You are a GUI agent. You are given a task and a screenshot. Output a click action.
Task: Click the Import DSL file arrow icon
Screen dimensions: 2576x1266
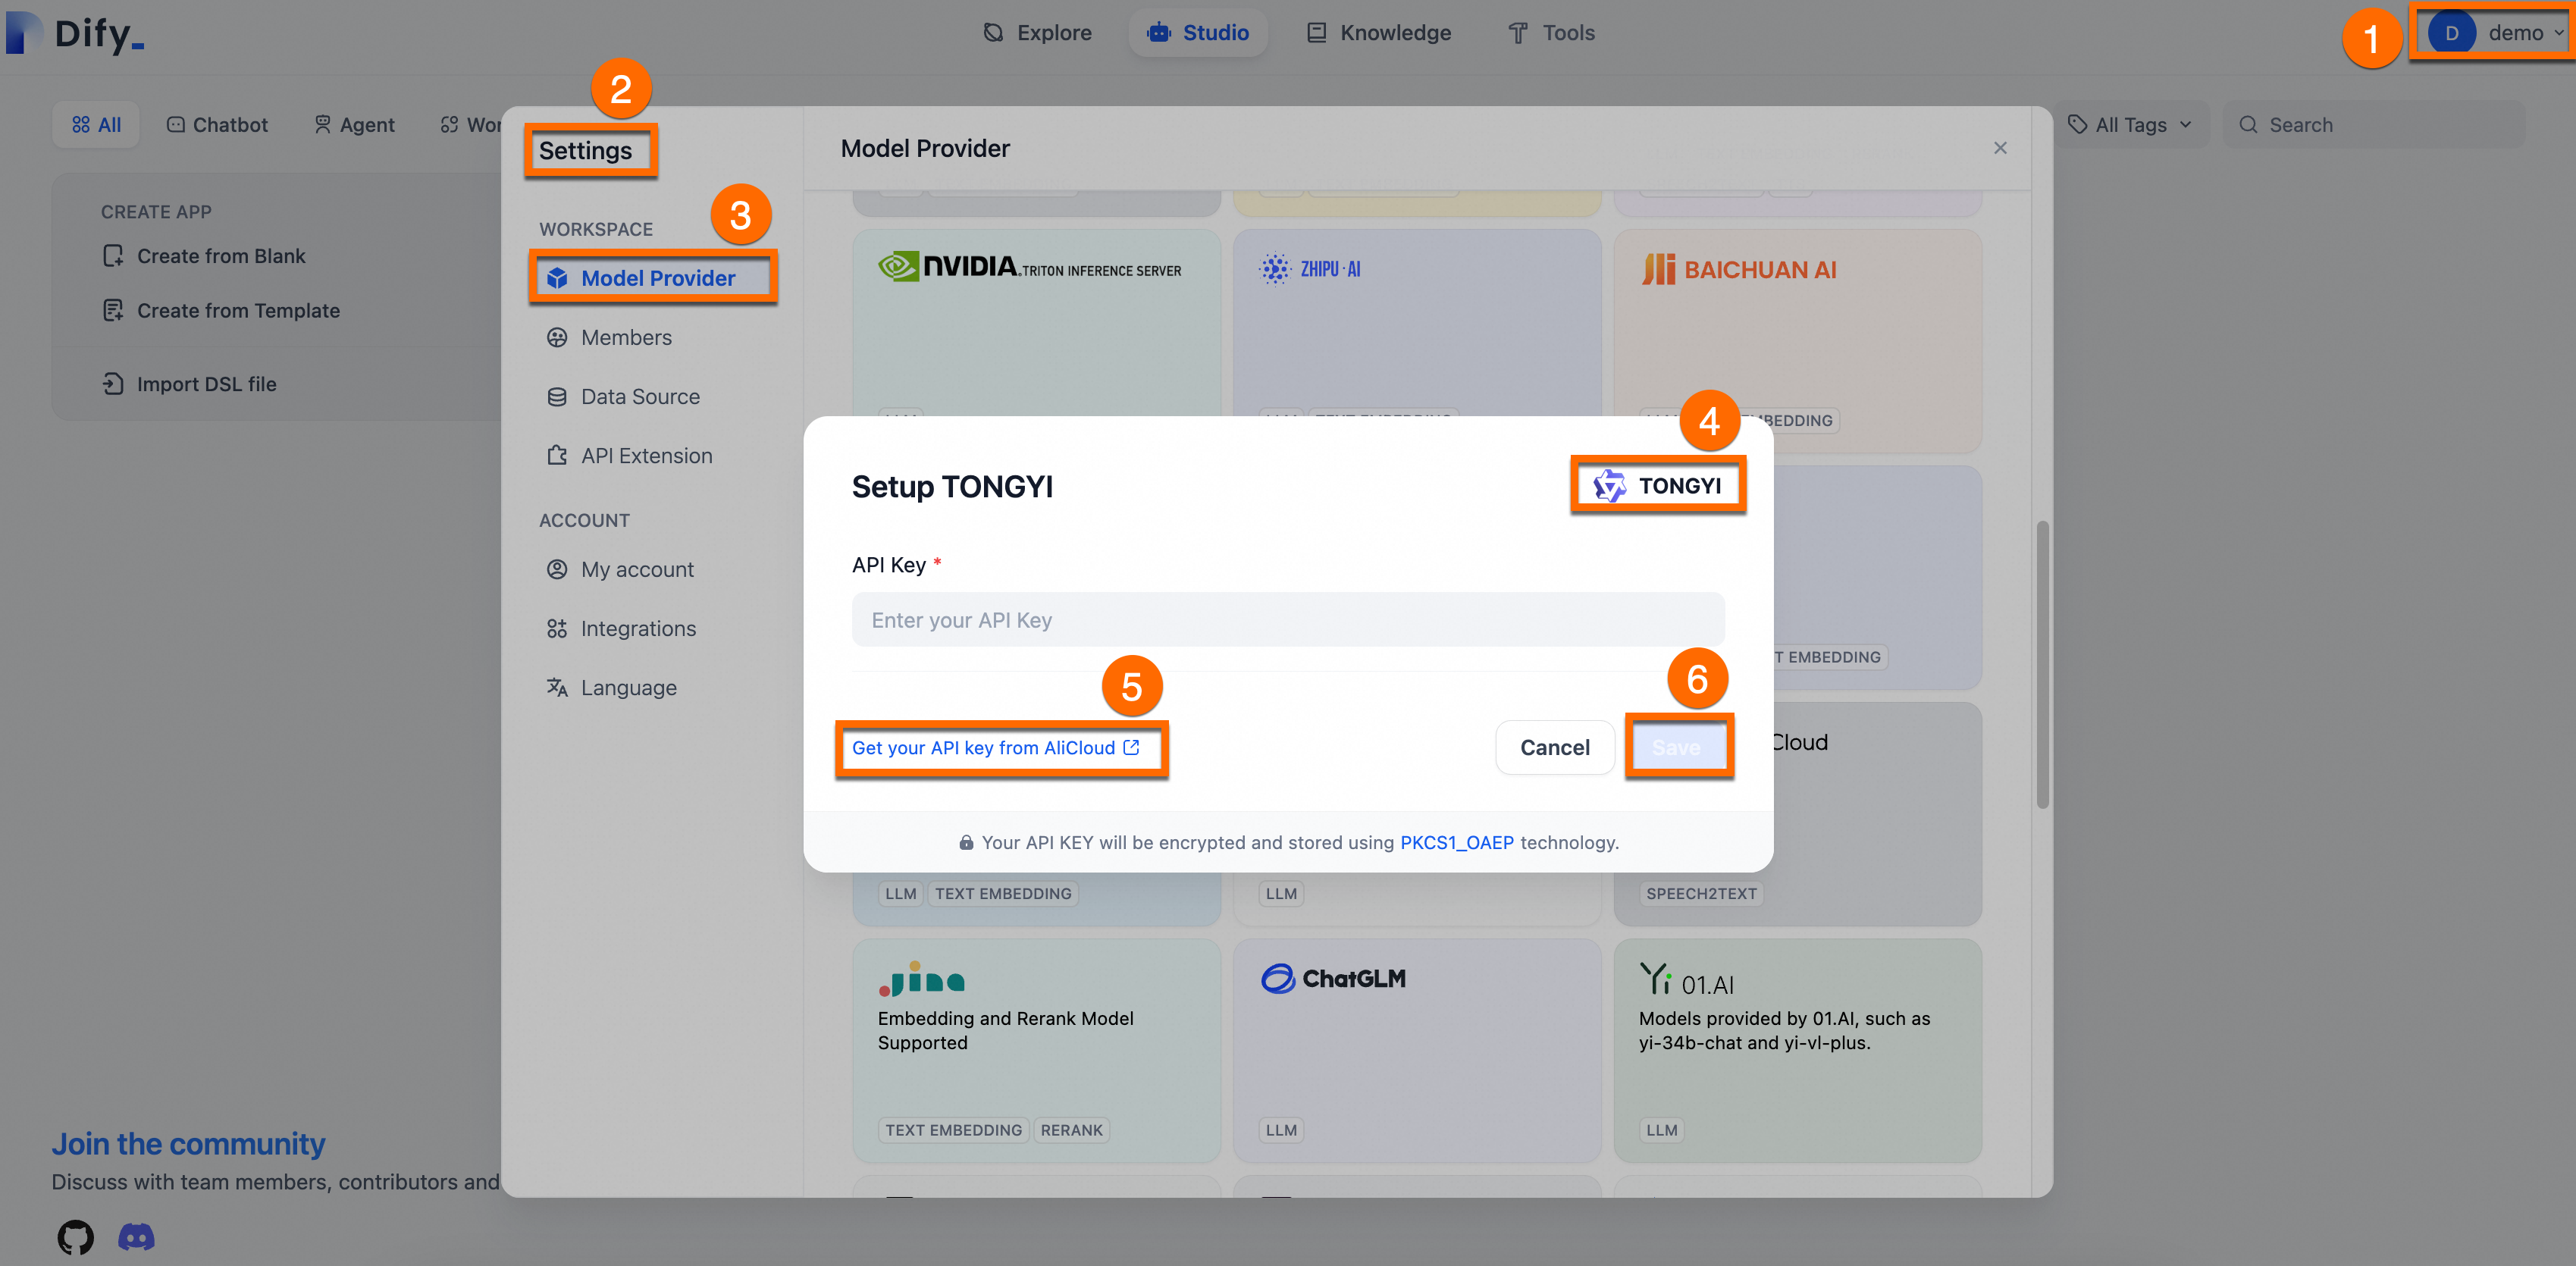[x=113, y=384]
